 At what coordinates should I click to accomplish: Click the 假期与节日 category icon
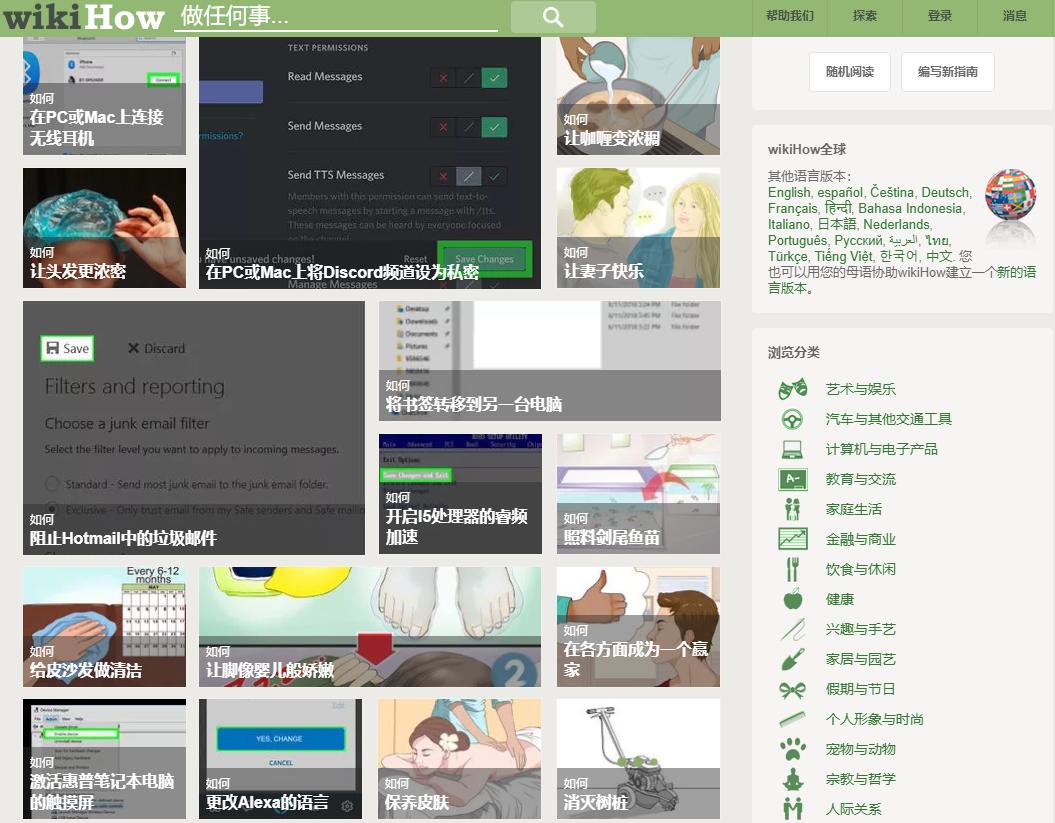click(794, 689)
